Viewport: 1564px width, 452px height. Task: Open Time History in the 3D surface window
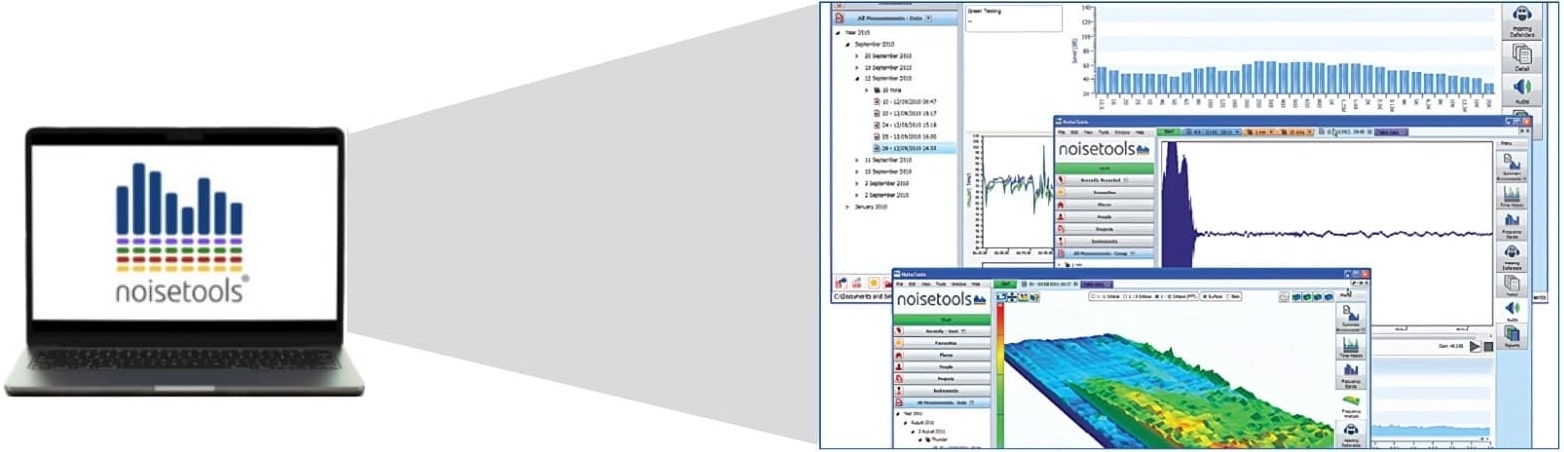[1351, 346]
